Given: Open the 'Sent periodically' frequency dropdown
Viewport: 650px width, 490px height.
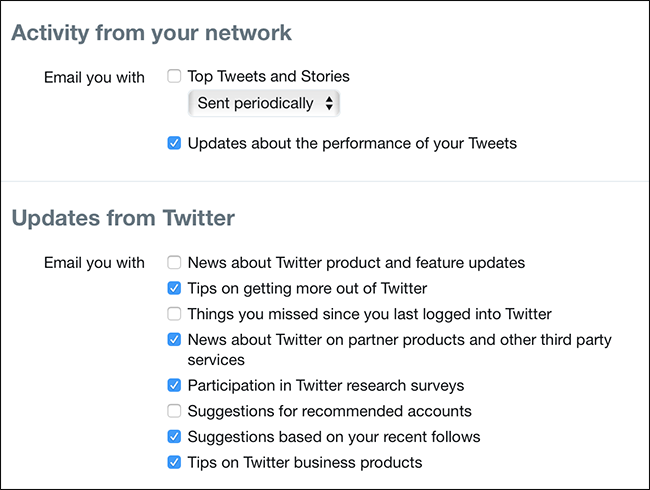Looking at the screenshot, I should point(264,103).
